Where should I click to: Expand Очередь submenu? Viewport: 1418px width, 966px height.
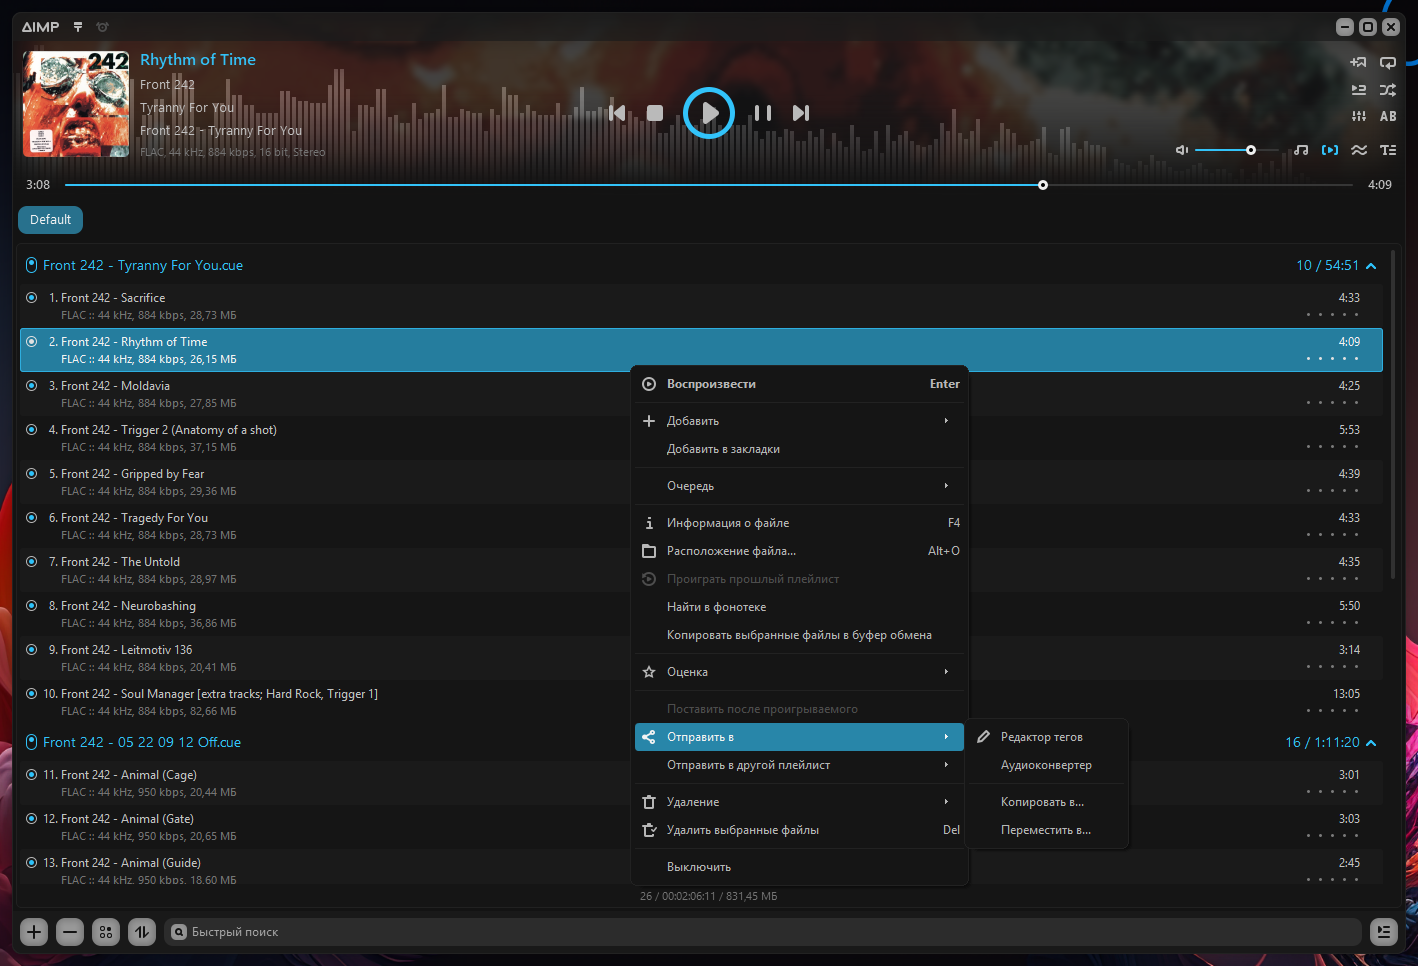pyautogui.click(x=800, y=486)
